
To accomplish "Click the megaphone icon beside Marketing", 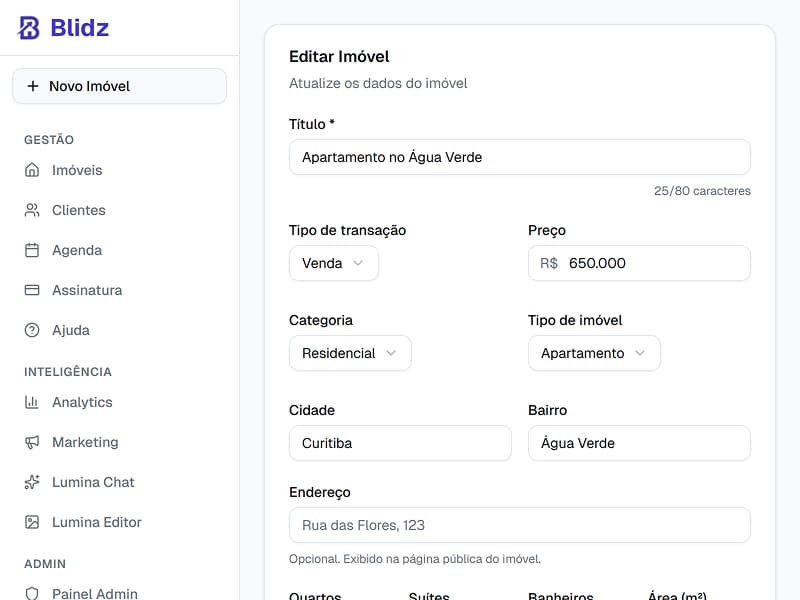I will (32, 442).
